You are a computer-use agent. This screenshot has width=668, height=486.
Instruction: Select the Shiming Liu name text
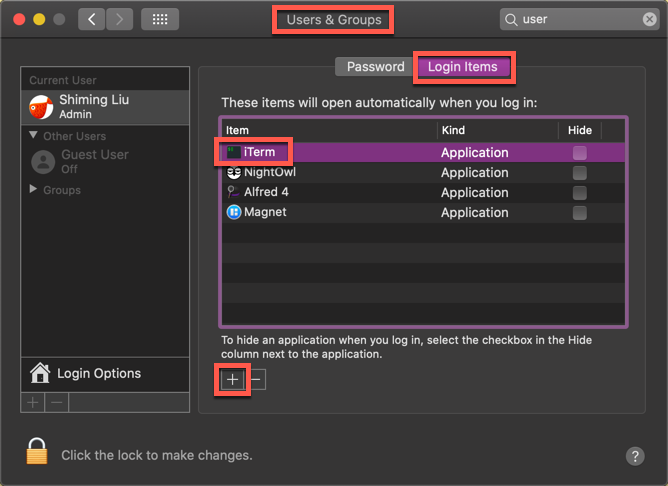click(94, 100)
